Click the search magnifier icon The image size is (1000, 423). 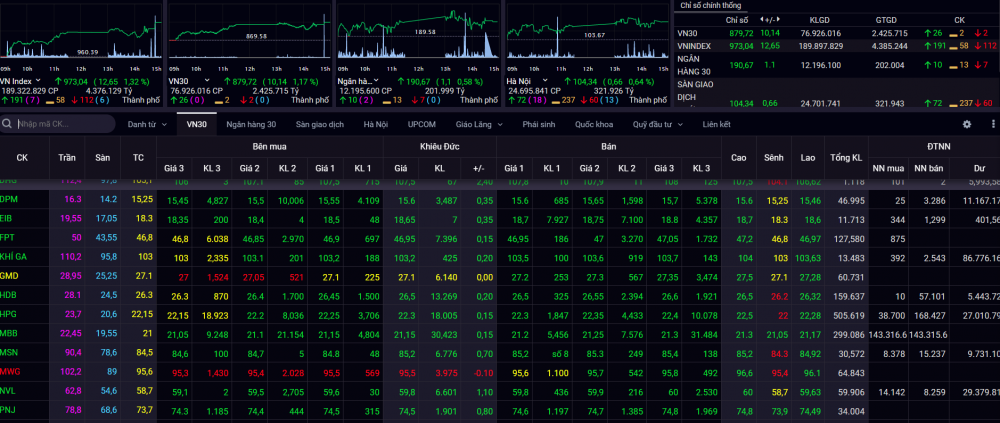(8, 124)
